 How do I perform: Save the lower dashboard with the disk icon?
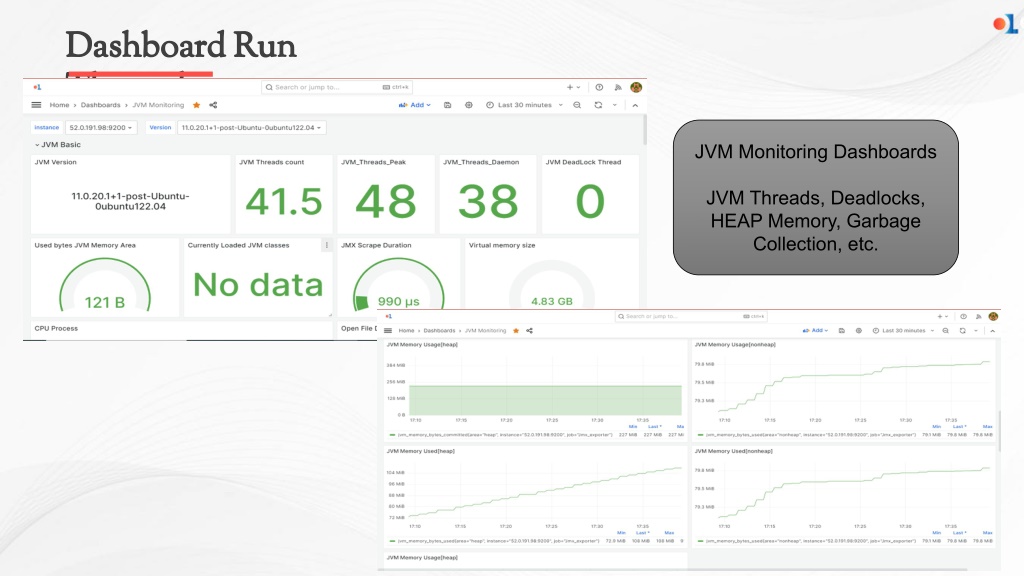click(842, 330)
